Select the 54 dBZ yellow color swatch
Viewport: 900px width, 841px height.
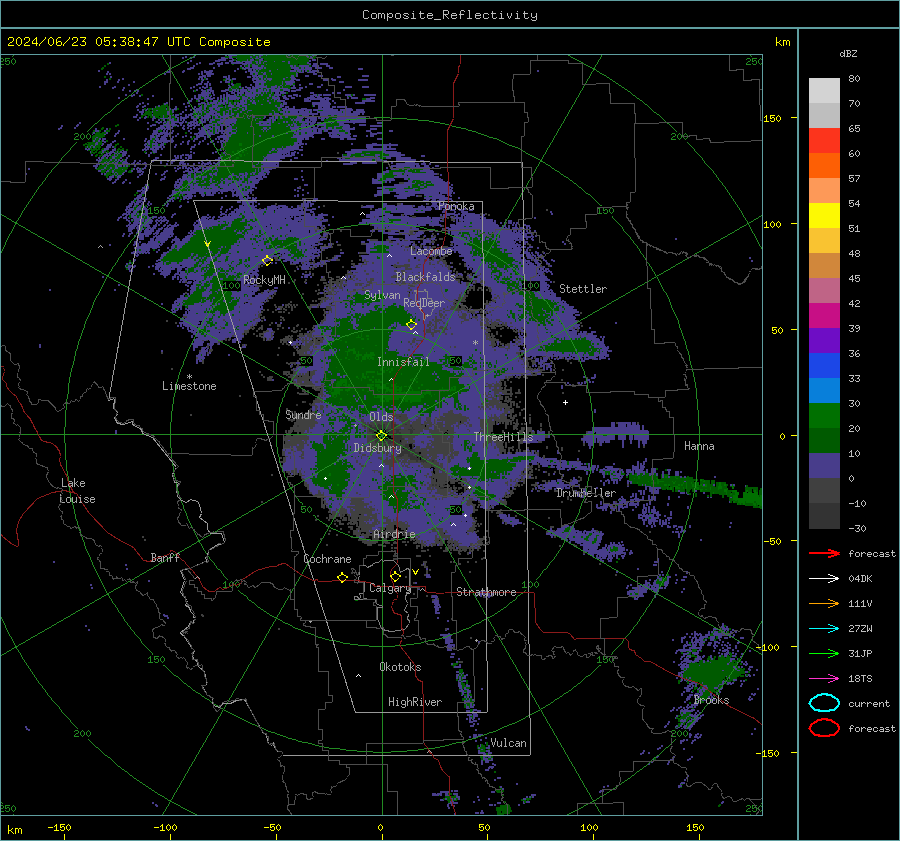click(824, 215)
